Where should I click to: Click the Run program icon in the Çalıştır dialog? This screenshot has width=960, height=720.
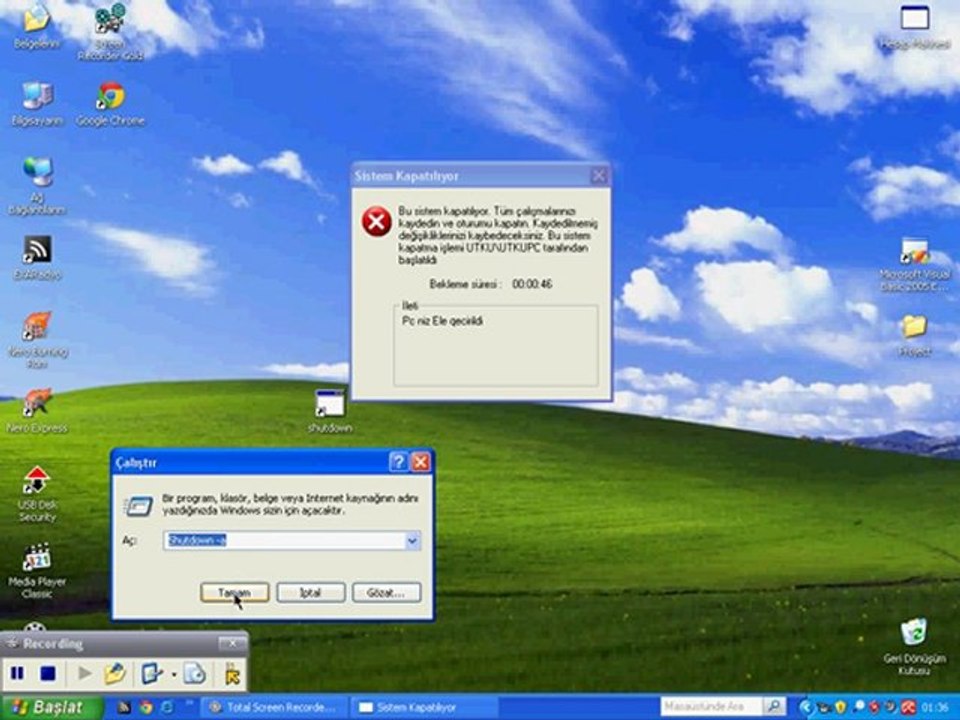coord(138,506)
